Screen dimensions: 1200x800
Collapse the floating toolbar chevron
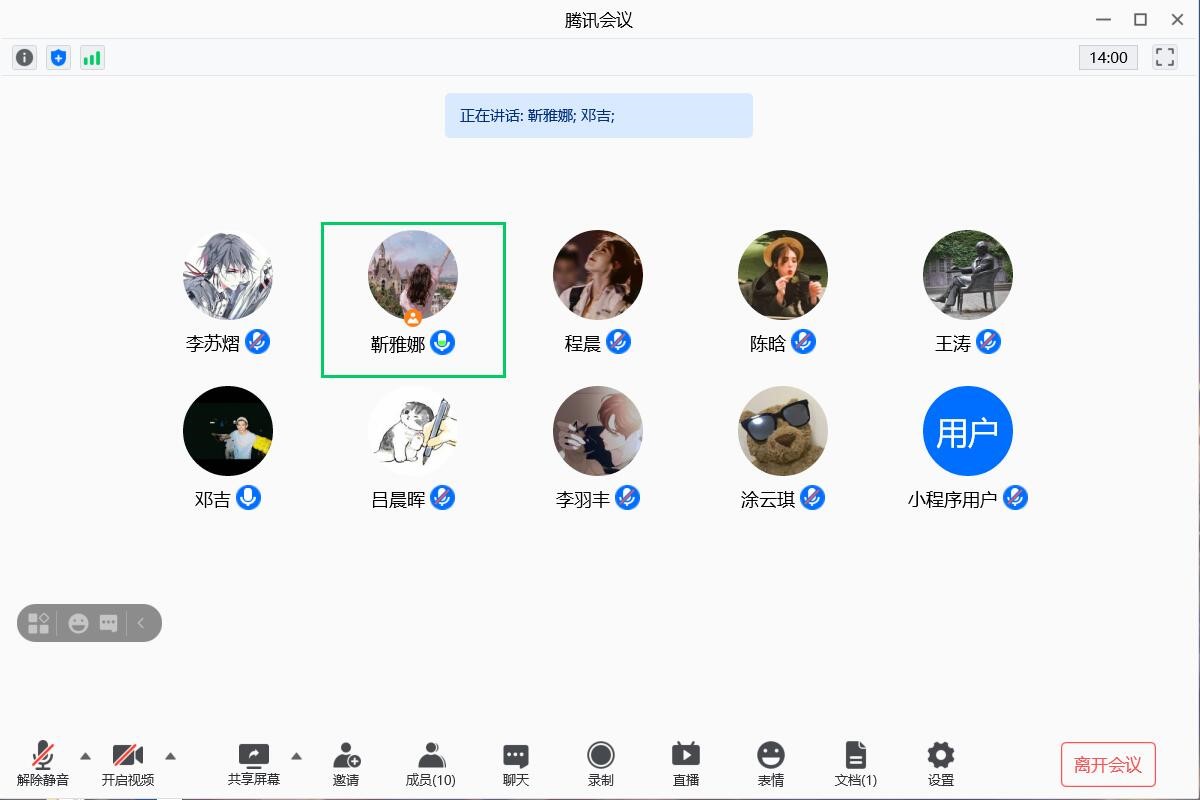[x=141, y=623]
